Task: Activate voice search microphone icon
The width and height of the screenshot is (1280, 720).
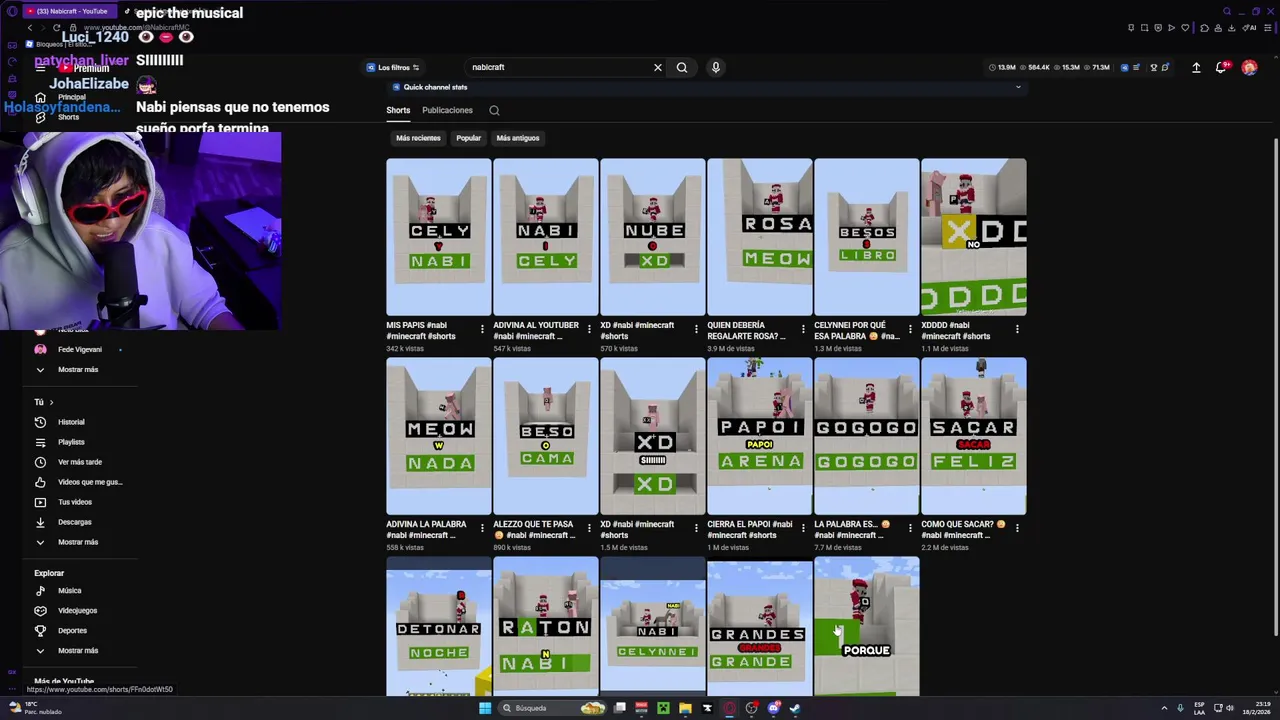Action: [x=716, y=67]
